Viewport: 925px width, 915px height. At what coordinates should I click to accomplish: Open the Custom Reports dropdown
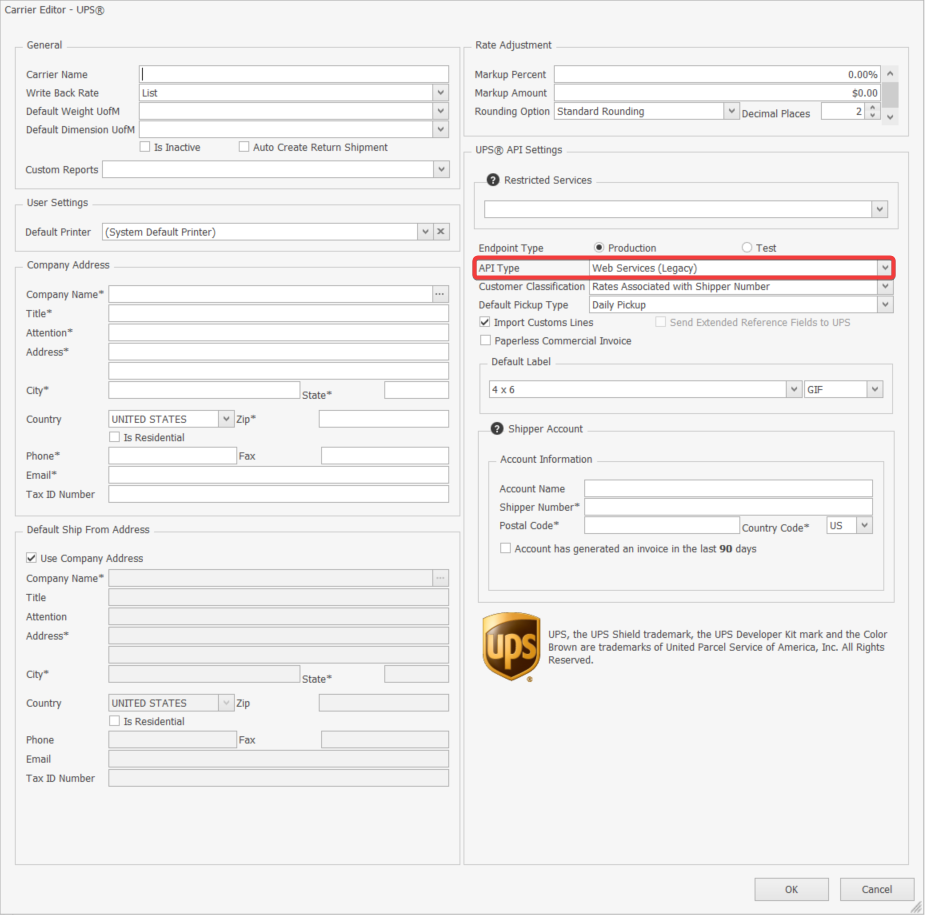pyautogui.click(x=440, y=170)
